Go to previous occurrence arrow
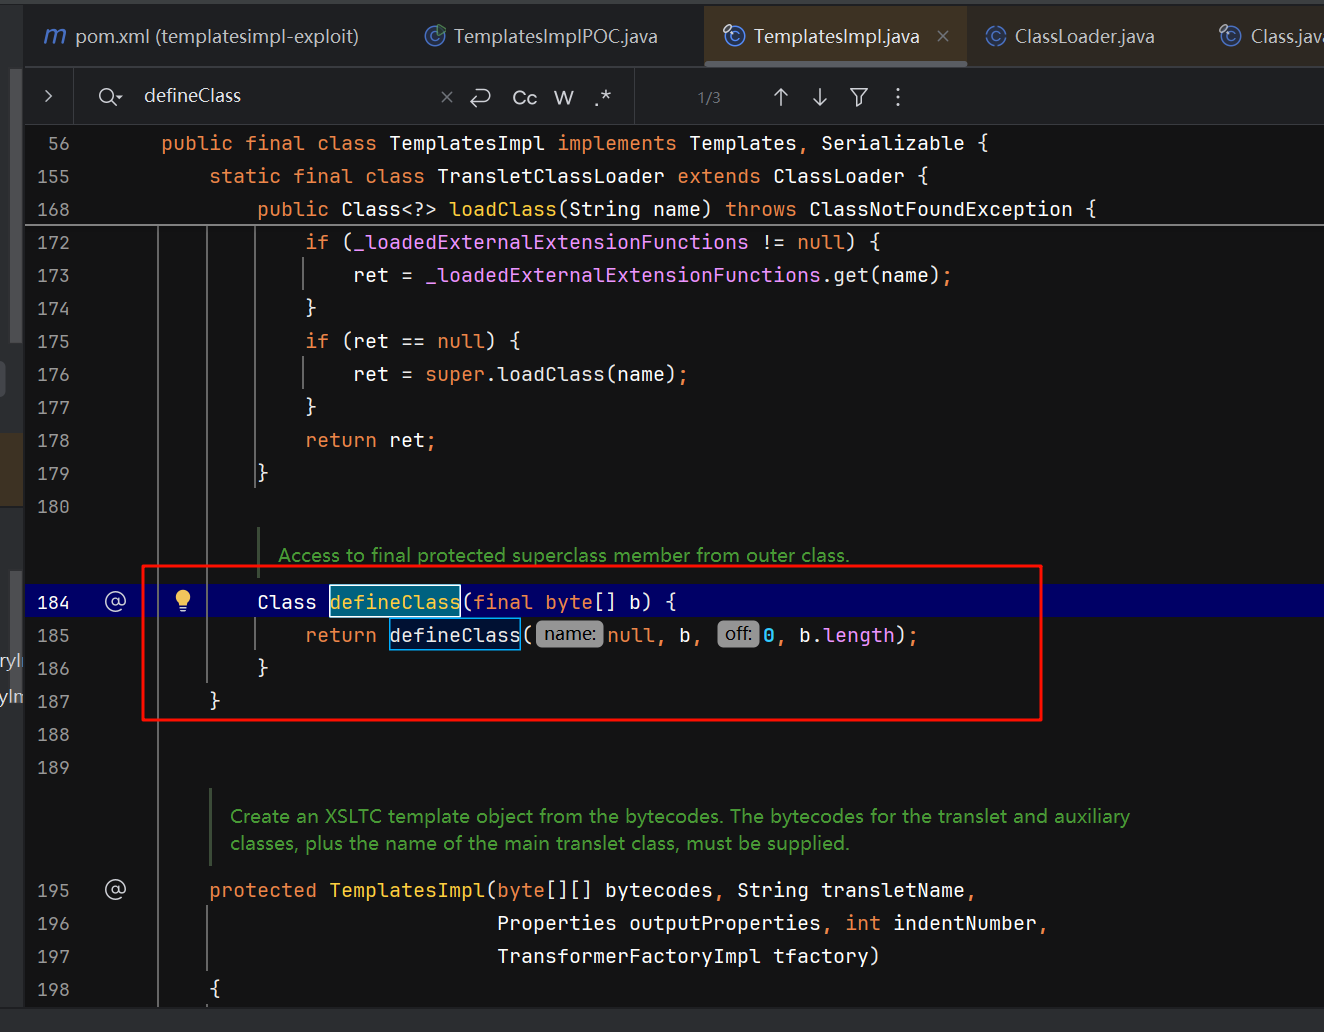 coord(781,97)
